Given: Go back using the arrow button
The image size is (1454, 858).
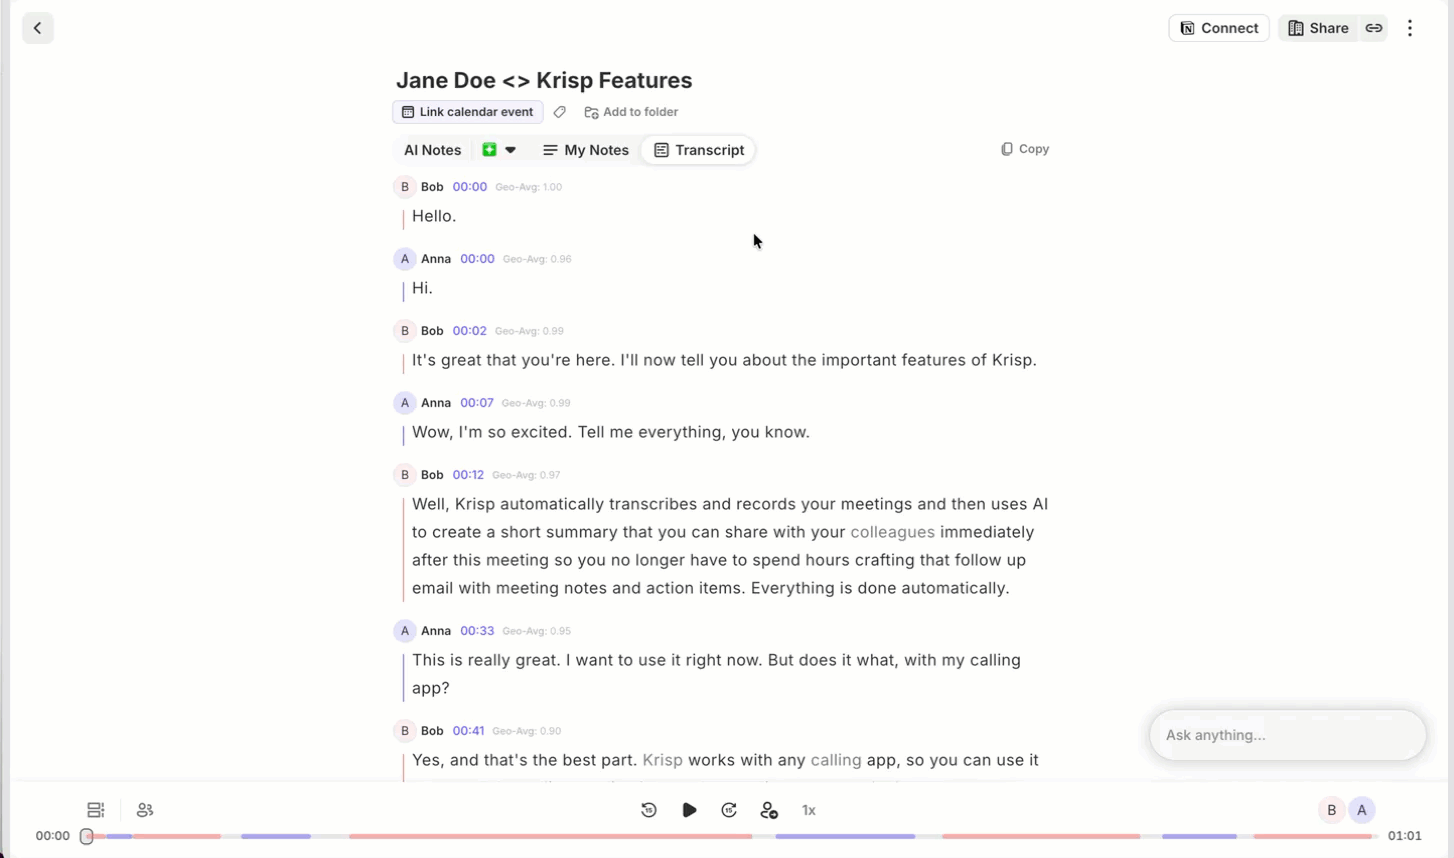Looking at the screenshot, I should tap(38, 28).
